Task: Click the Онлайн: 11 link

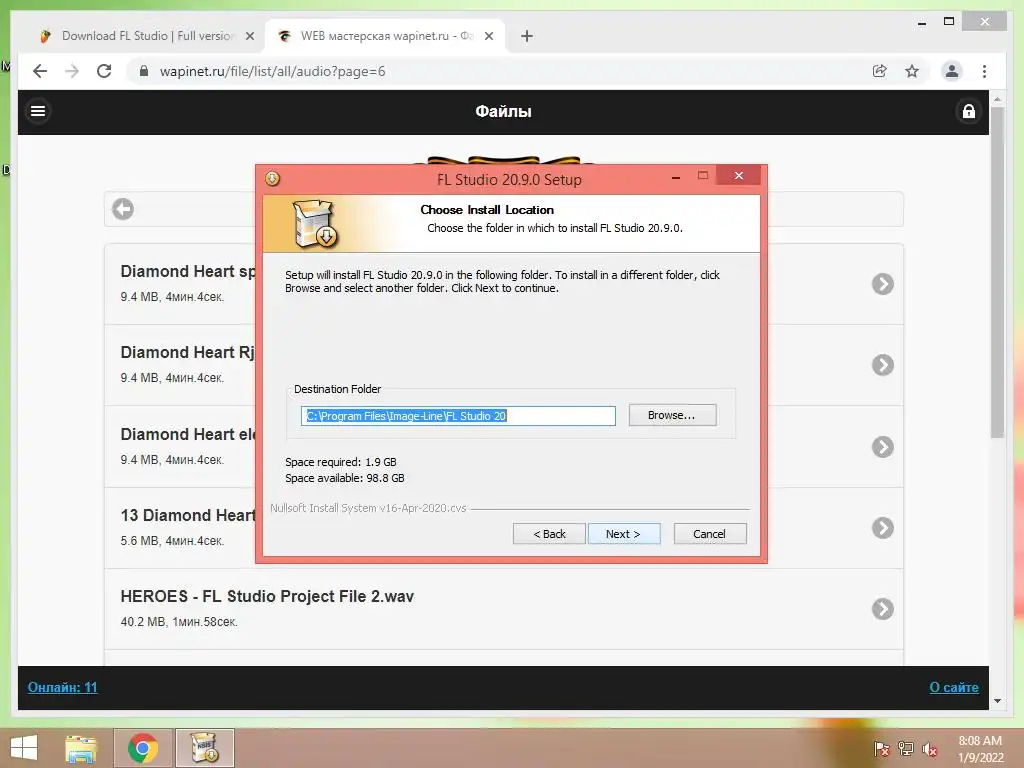Action: click(62, 687)
